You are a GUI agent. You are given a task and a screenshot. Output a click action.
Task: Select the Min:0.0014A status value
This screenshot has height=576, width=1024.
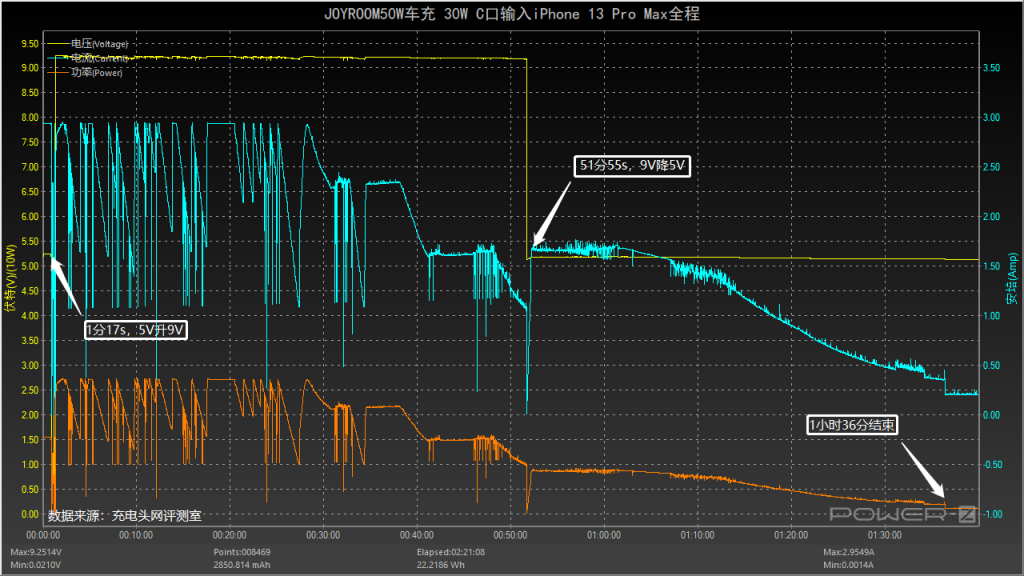click(x=848, y=565)
